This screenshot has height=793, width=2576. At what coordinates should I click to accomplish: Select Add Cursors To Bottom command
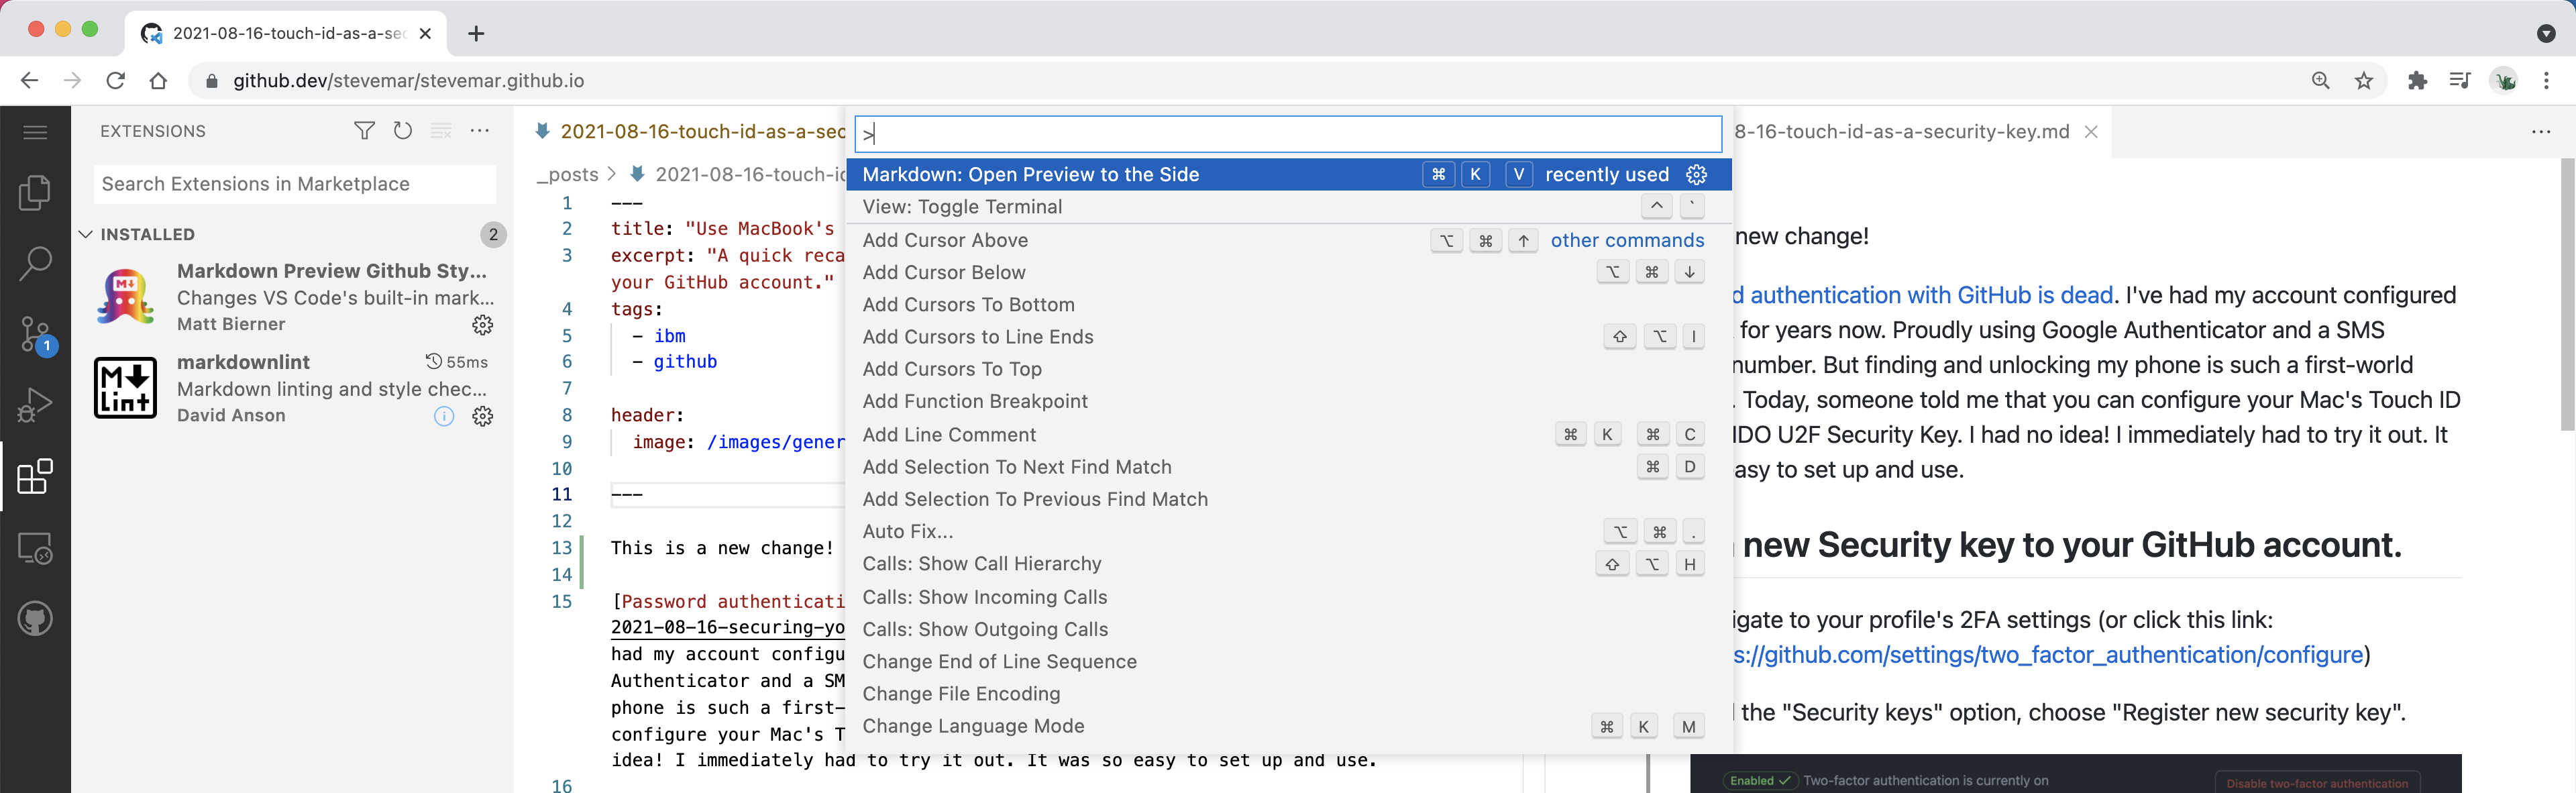pos(1289,305)
